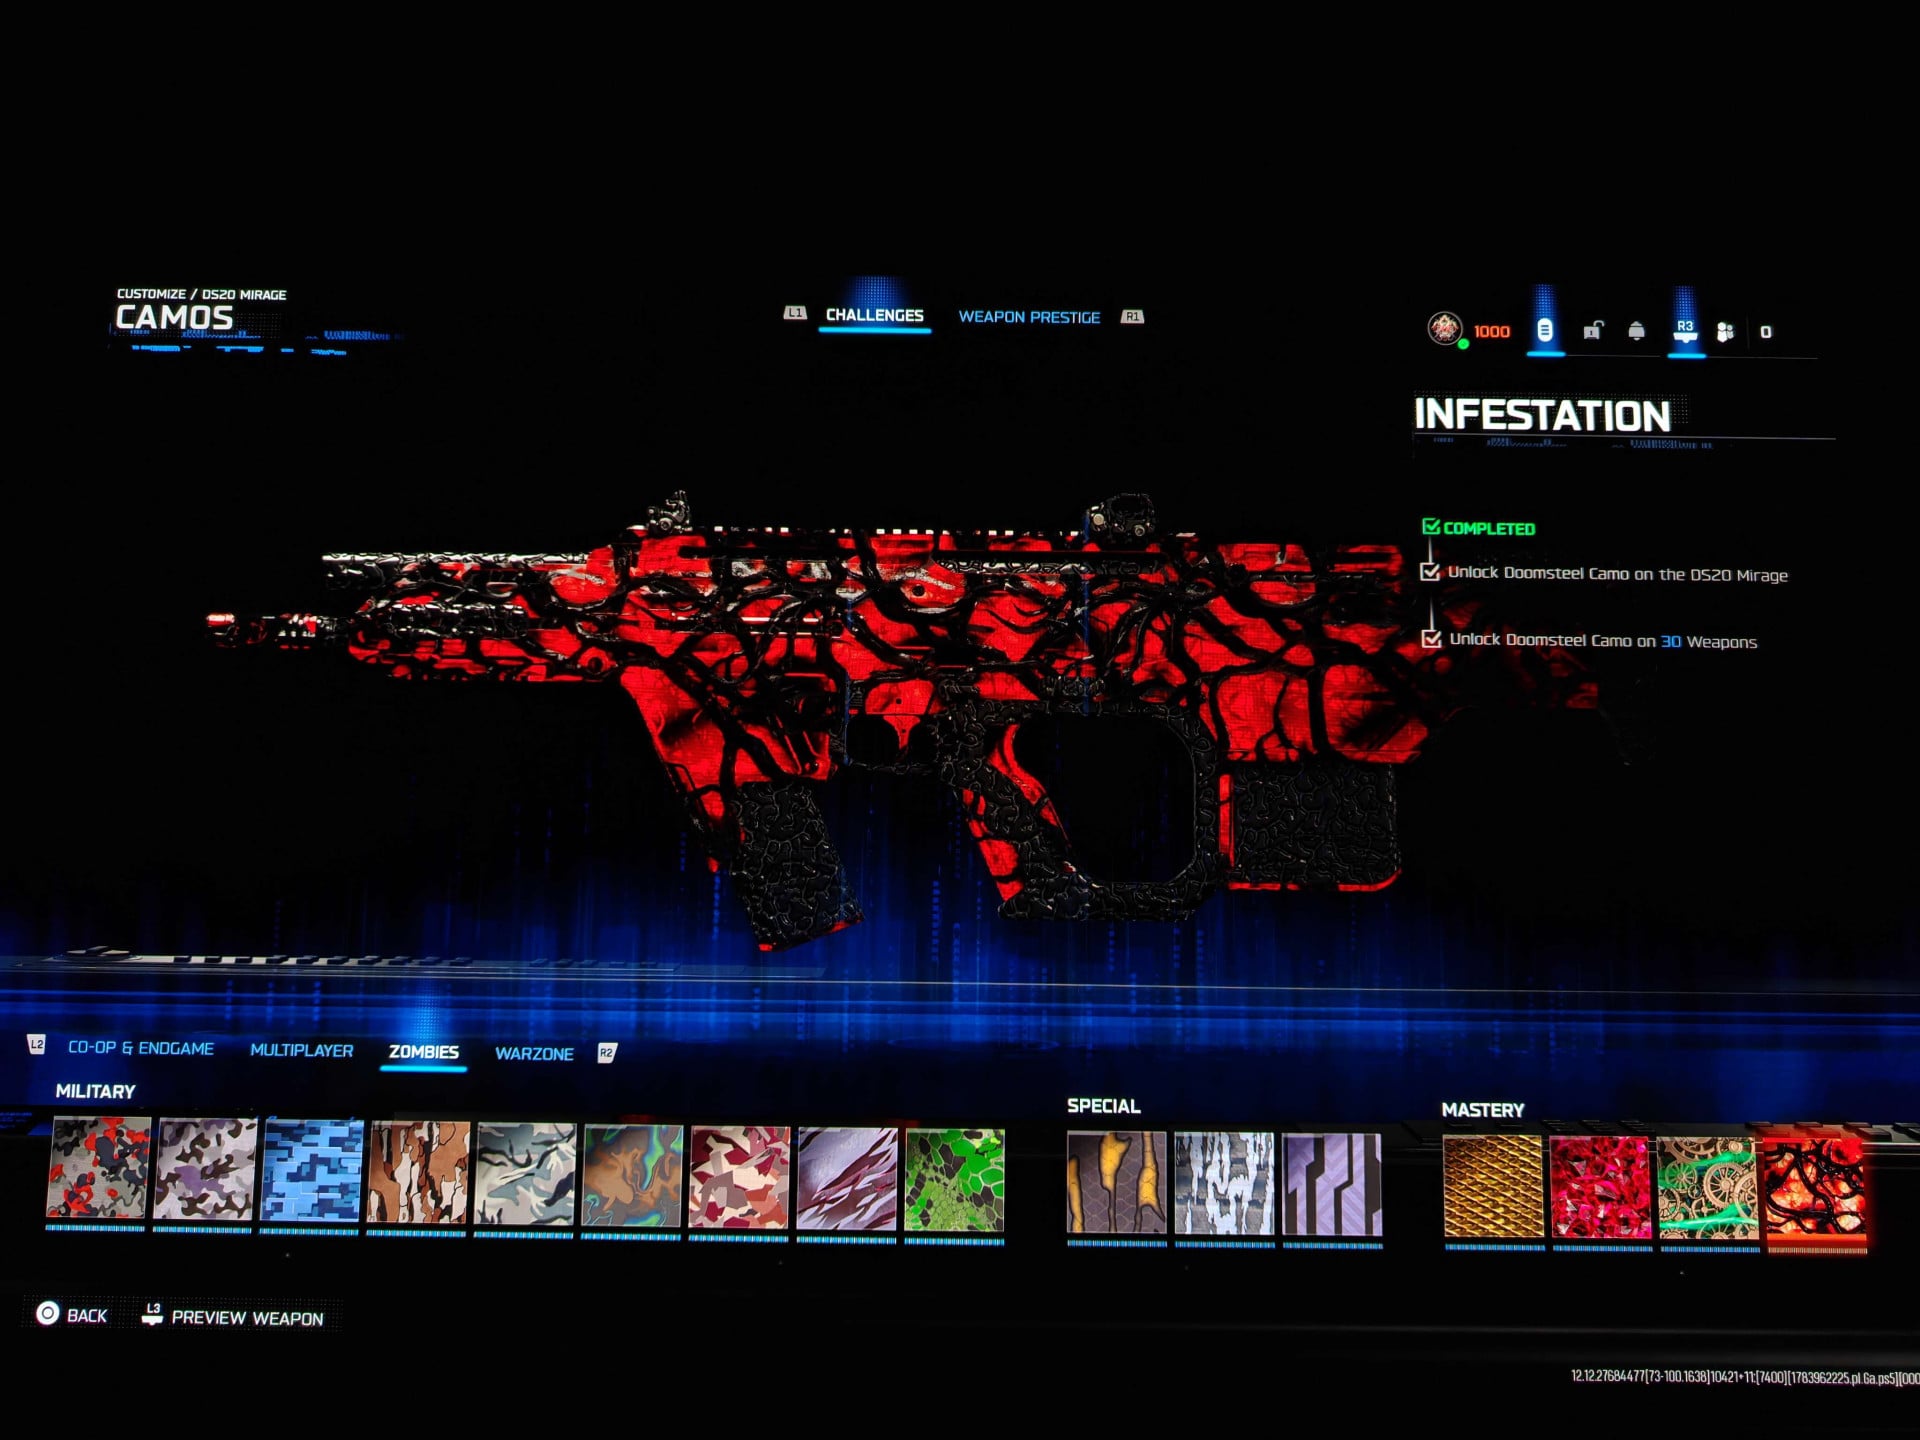Select the red Infestation Mastery camo

pyautogui.click(x=1815, y=1192)
